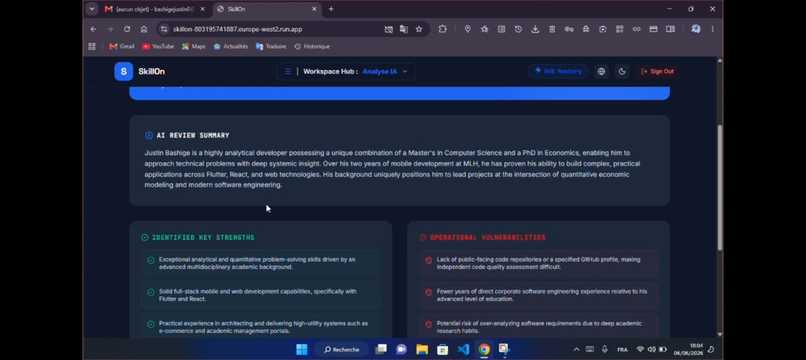Screen dimensions: 806x360
Task: Close the SkillOn browser tab
Action: (x=315, y=9)
